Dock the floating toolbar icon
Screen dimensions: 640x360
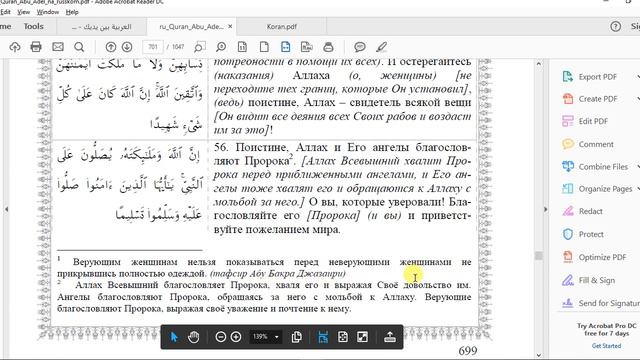[390, 337]
